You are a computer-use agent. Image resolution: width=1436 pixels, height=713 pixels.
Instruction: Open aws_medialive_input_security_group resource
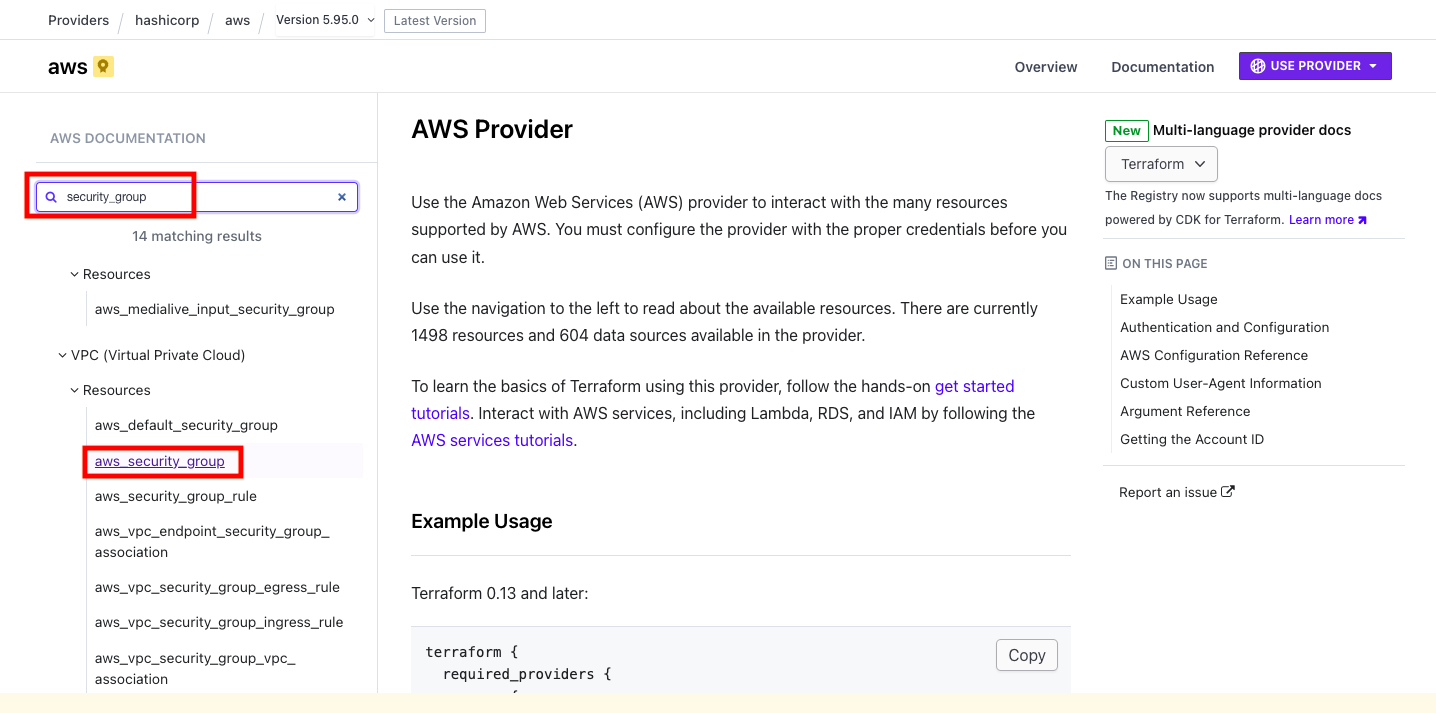[215, 309]
